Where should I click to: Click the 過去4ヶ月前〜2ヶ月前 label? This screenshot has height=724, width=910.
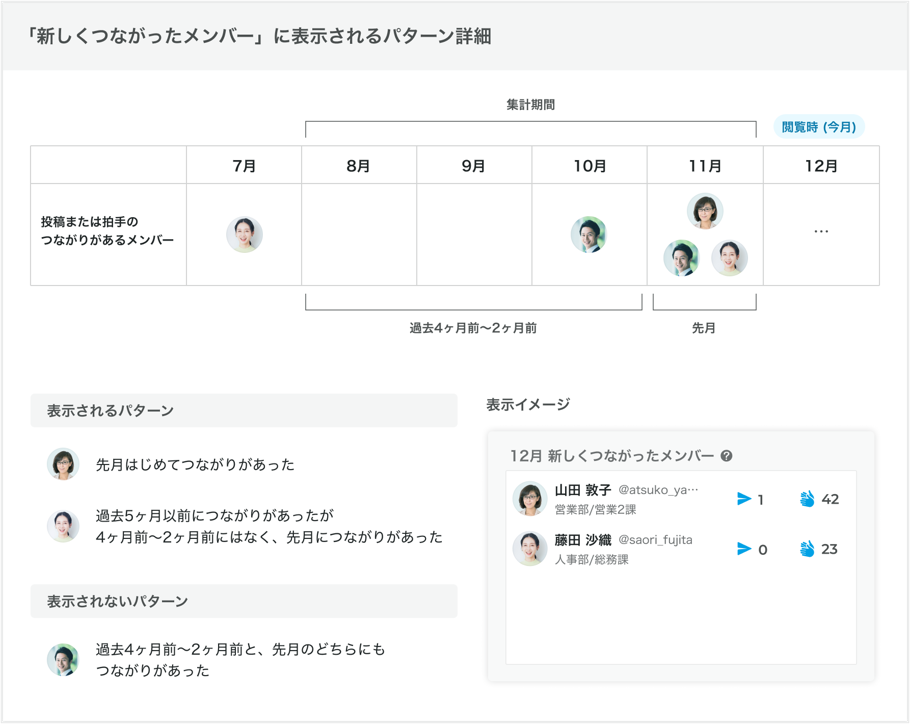pyautogui.click(x=473, y=328)
